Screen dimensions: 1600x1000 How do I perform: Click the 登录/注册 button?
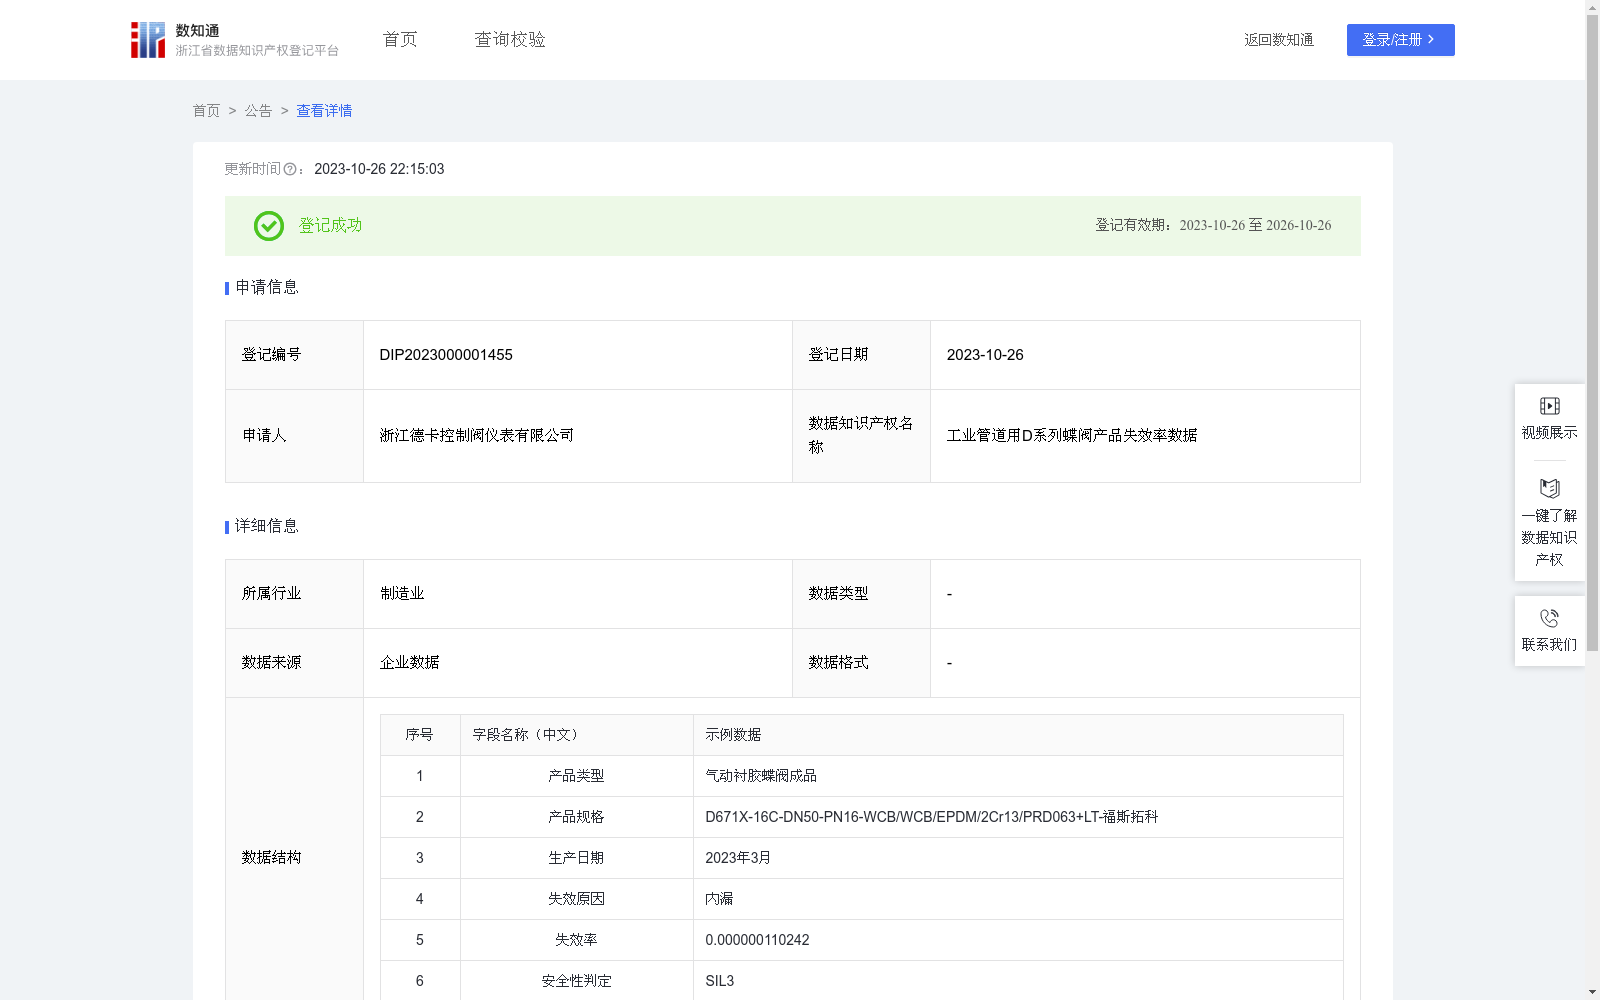point(1400,40)
